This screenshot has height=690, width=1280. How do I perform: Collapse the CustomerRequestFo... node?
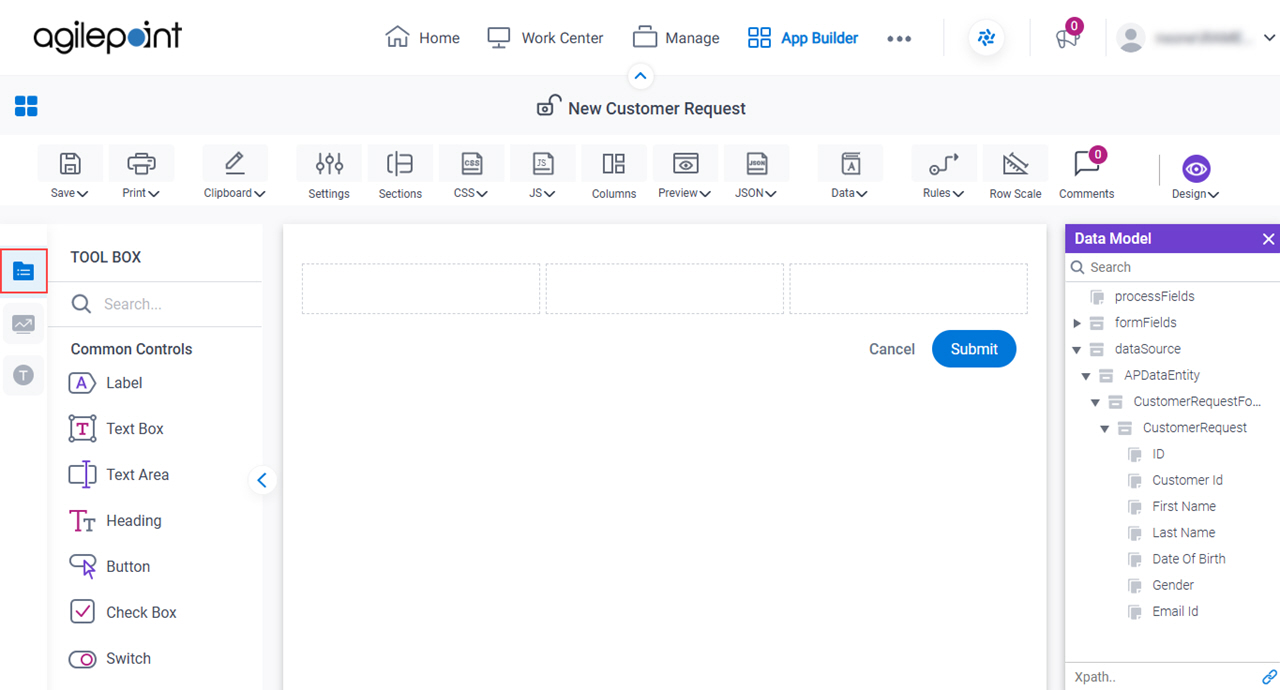click(1095, 402)
